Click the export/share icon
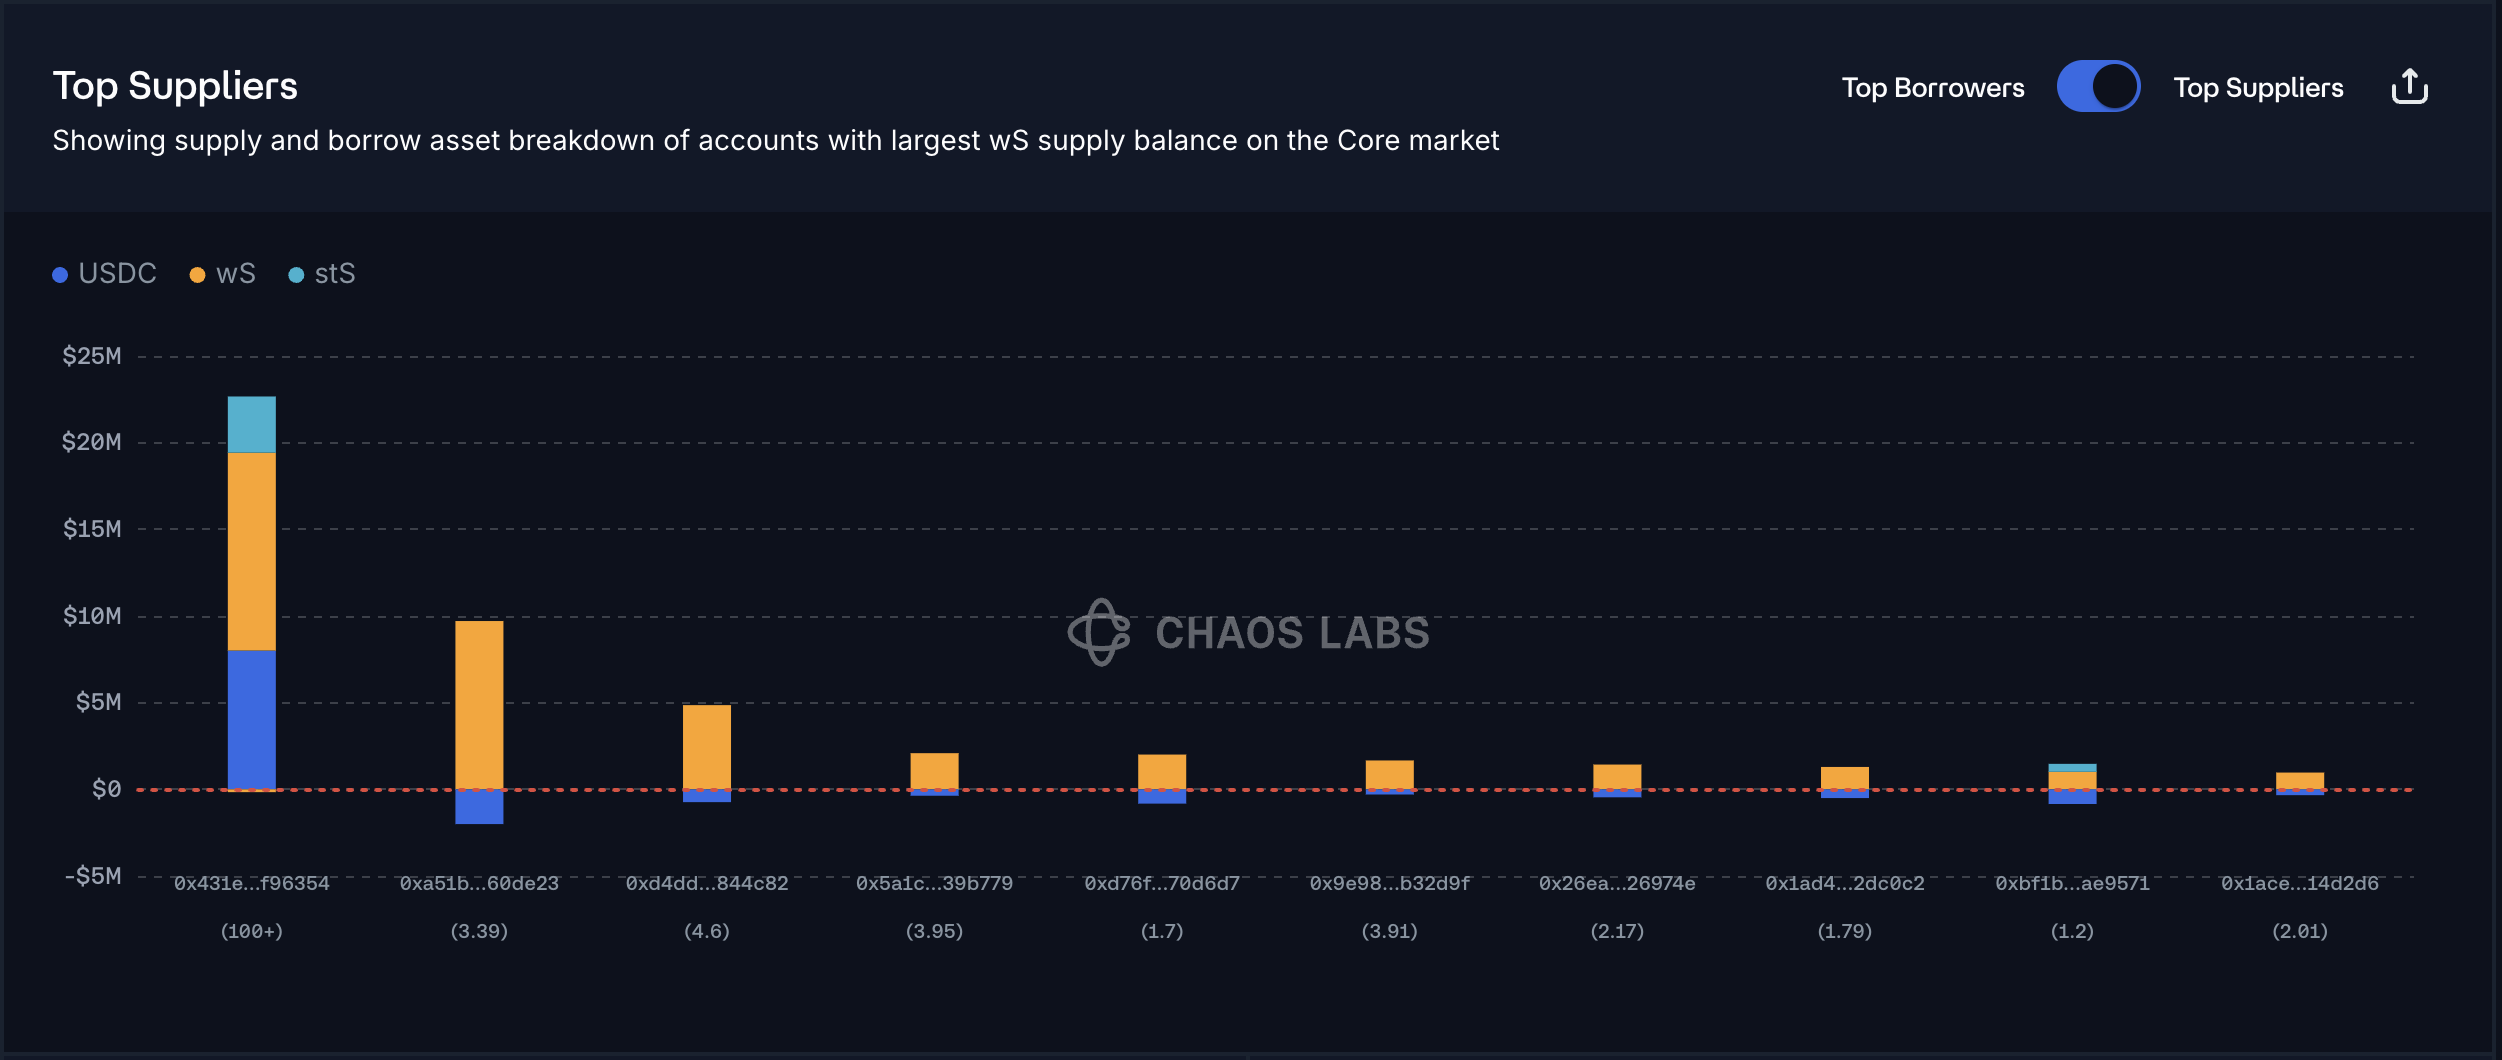This screenshot has width=2502, height=1060. [x=2409, y=87]
